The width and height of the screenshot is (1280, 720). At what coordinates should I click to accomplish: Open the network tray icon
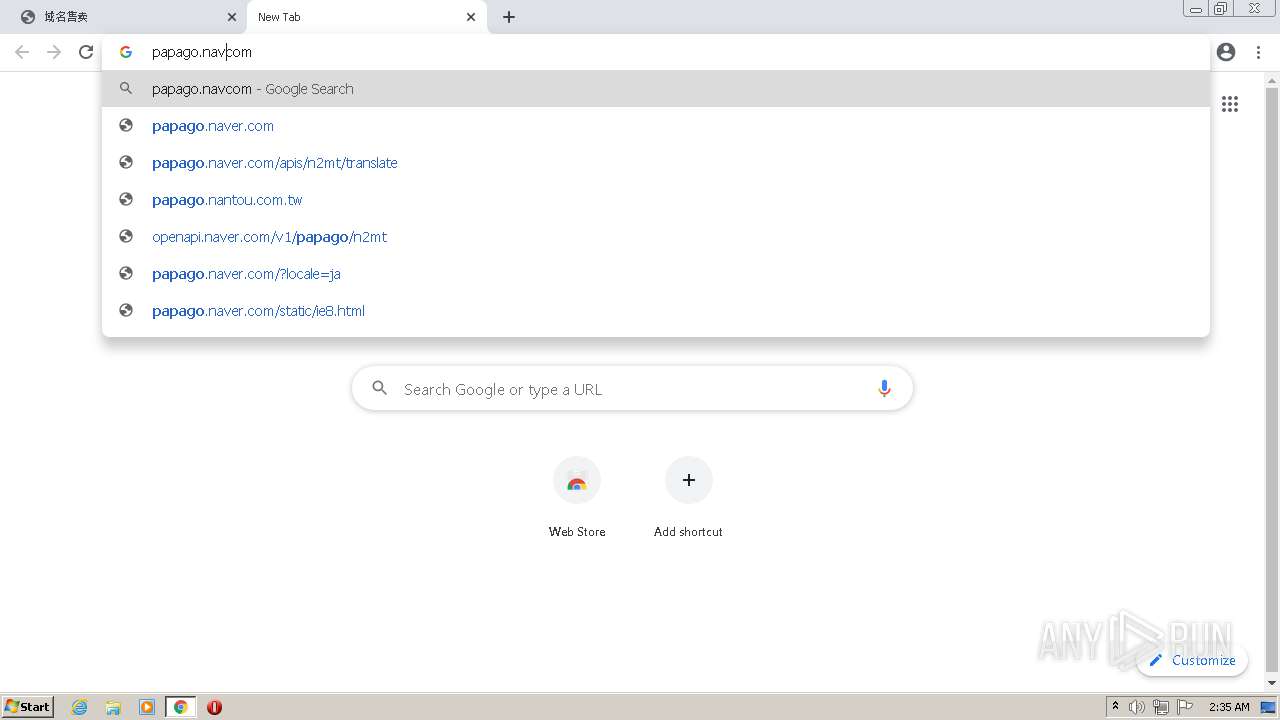click(x=1161, y=707)
